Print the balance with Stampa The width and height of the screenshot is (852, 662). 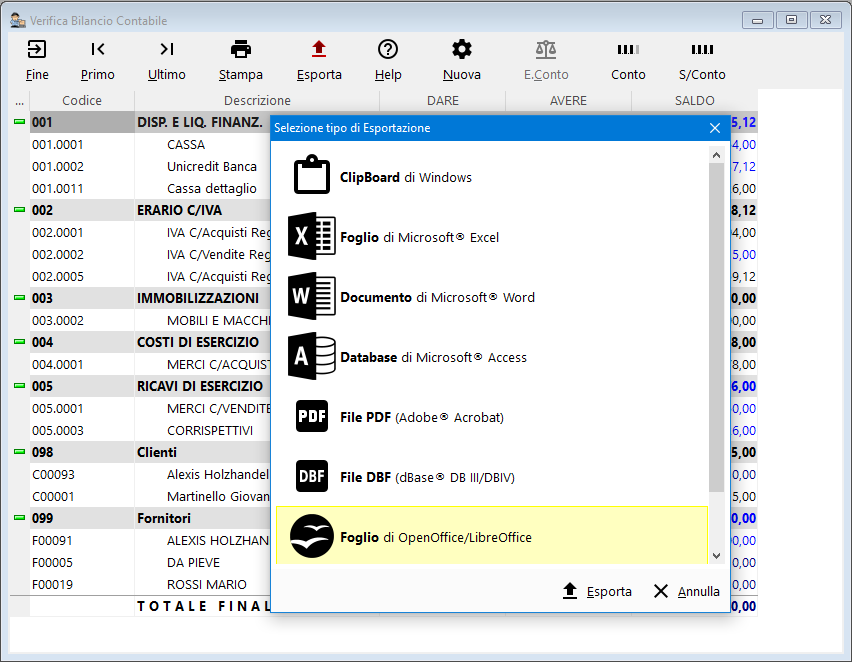[241, 49]
